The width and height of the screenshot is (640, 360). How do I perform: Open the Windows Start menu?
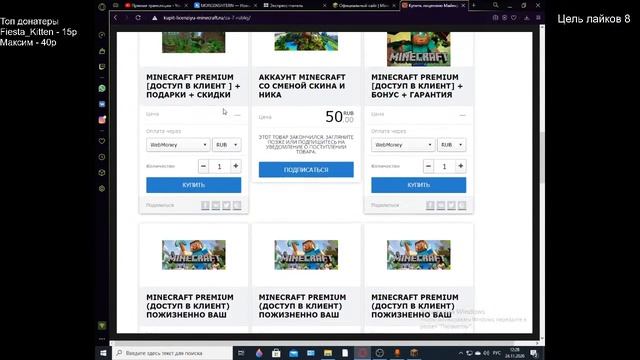click(x=103, y=353)
